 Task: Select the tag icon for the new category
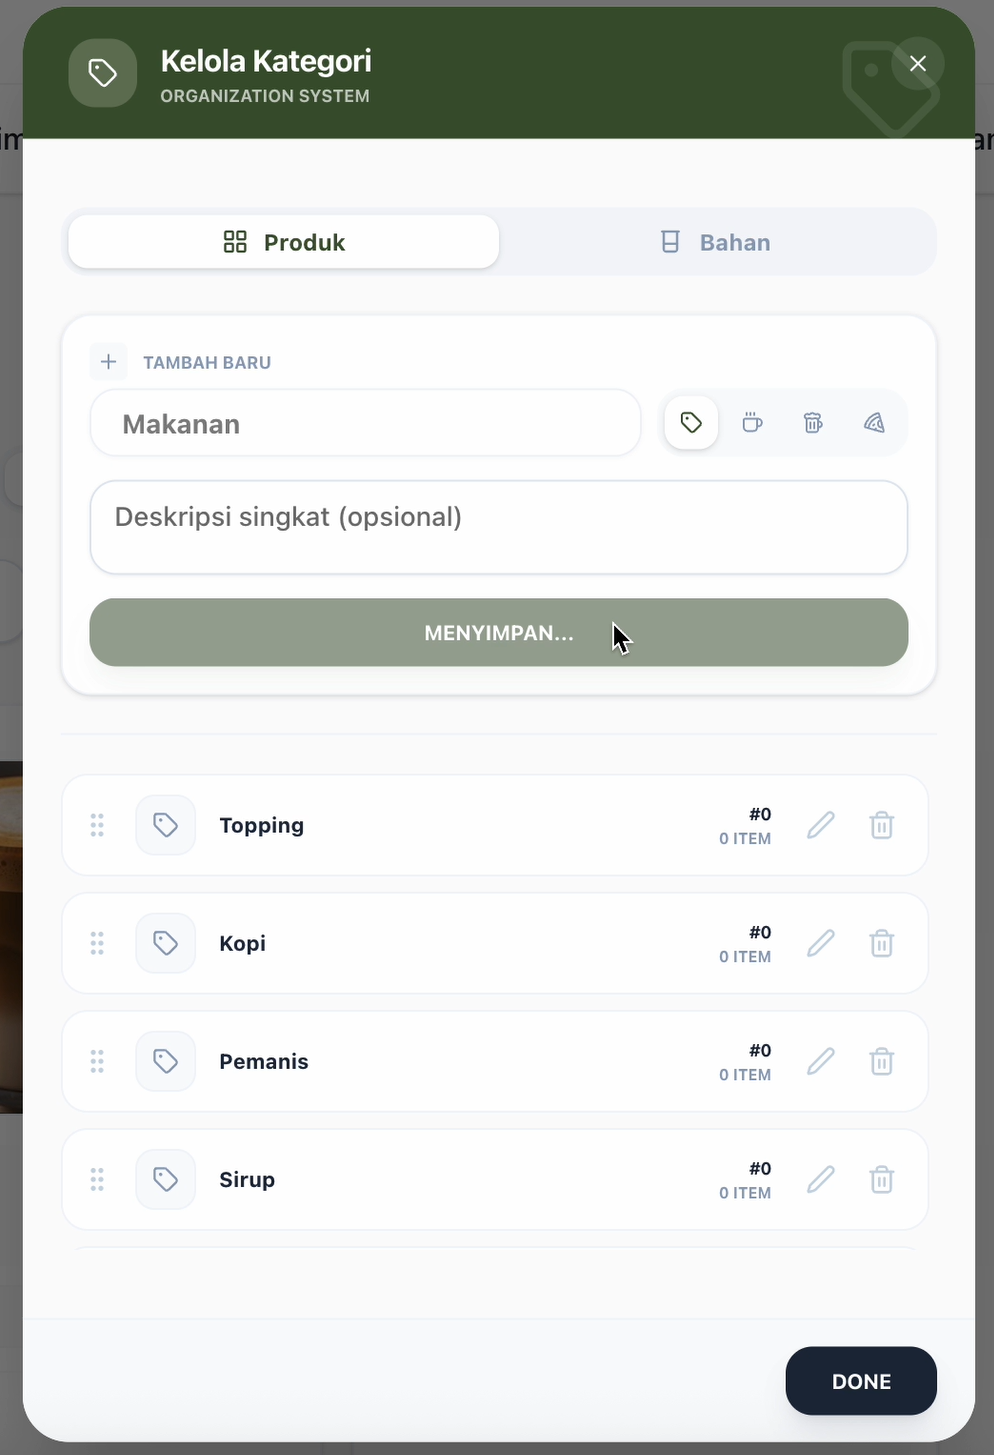click(x=691, y=422)
